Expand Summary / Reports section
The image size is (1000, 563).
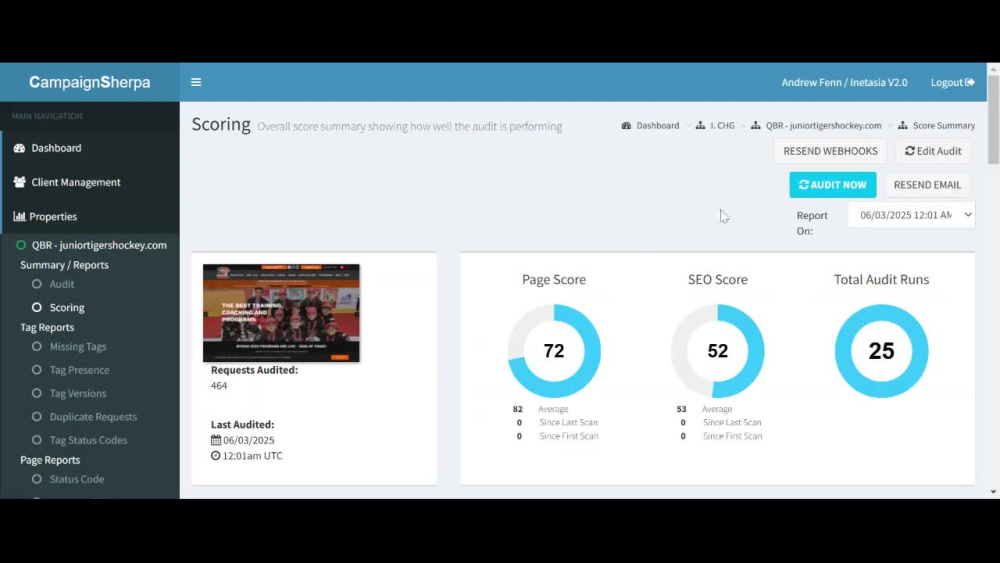click(x=64, y=265)
